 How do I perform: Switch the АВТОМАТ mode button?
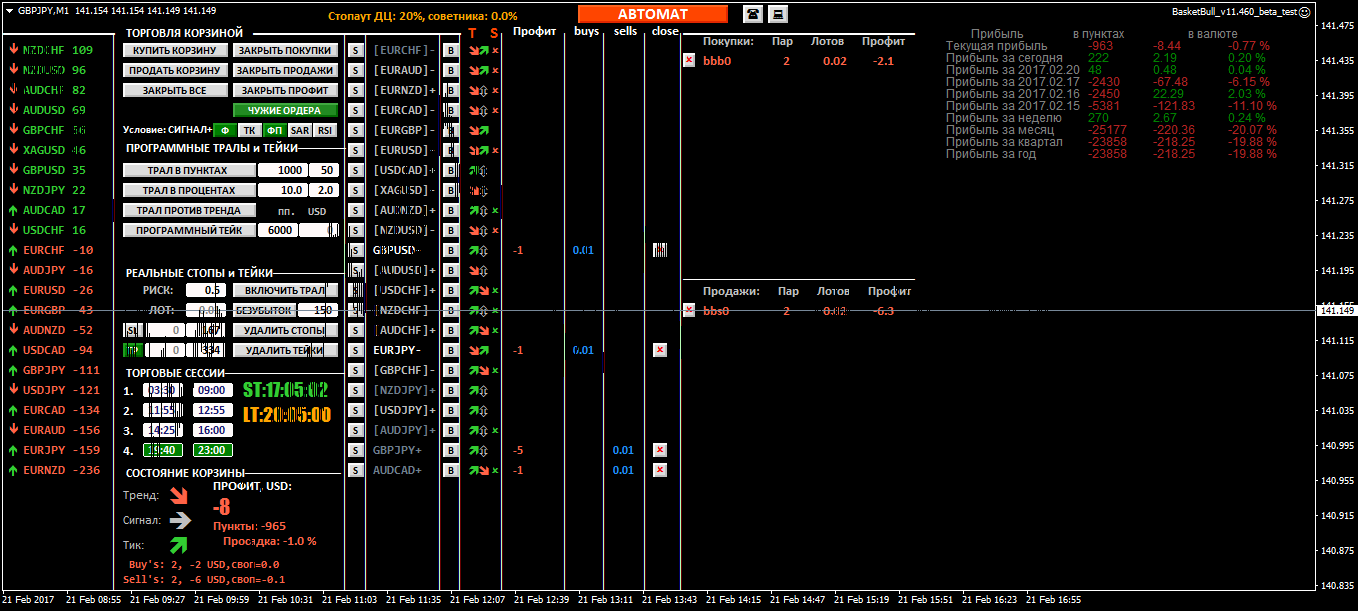click(653, 14)
